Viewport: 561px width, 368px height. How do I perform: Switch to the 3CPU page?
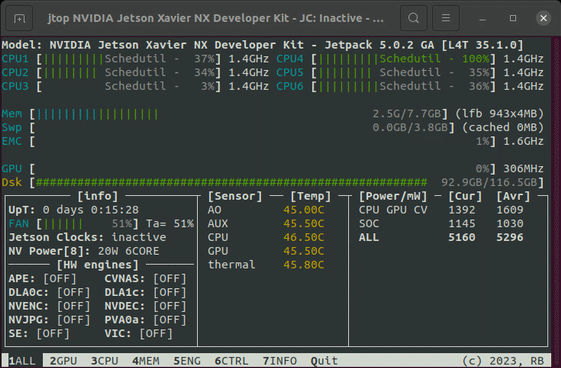pos(104,361)
